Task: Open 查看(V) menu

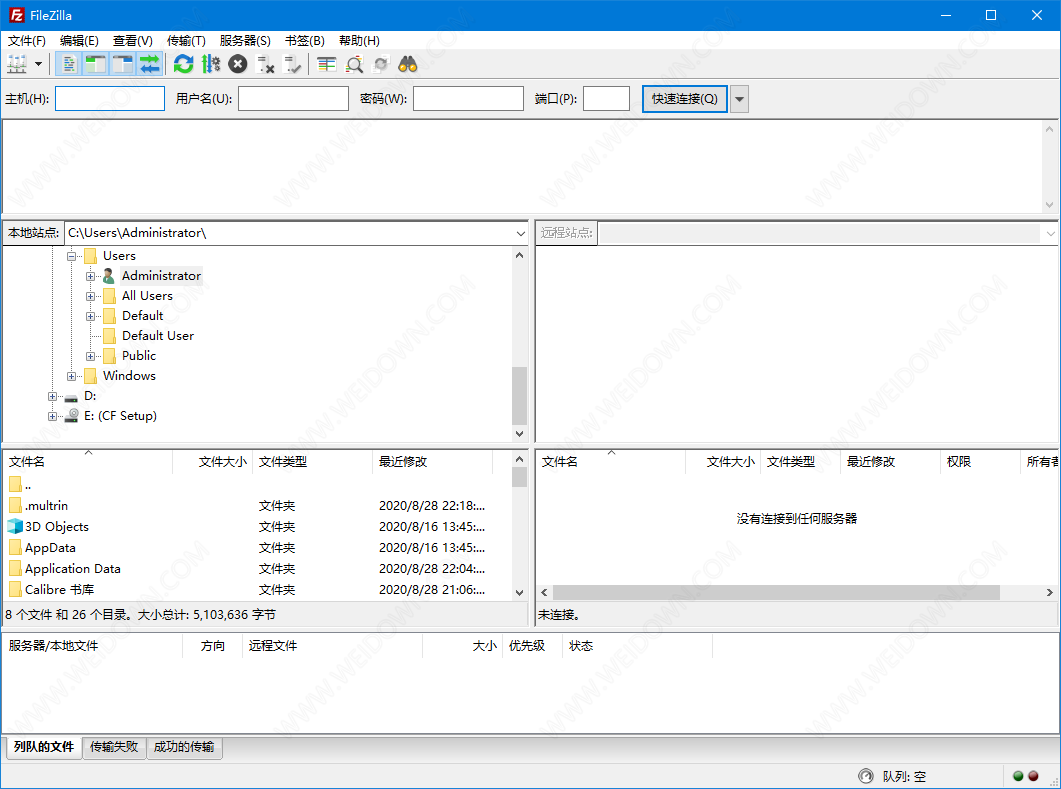Action: coord(133,41)
